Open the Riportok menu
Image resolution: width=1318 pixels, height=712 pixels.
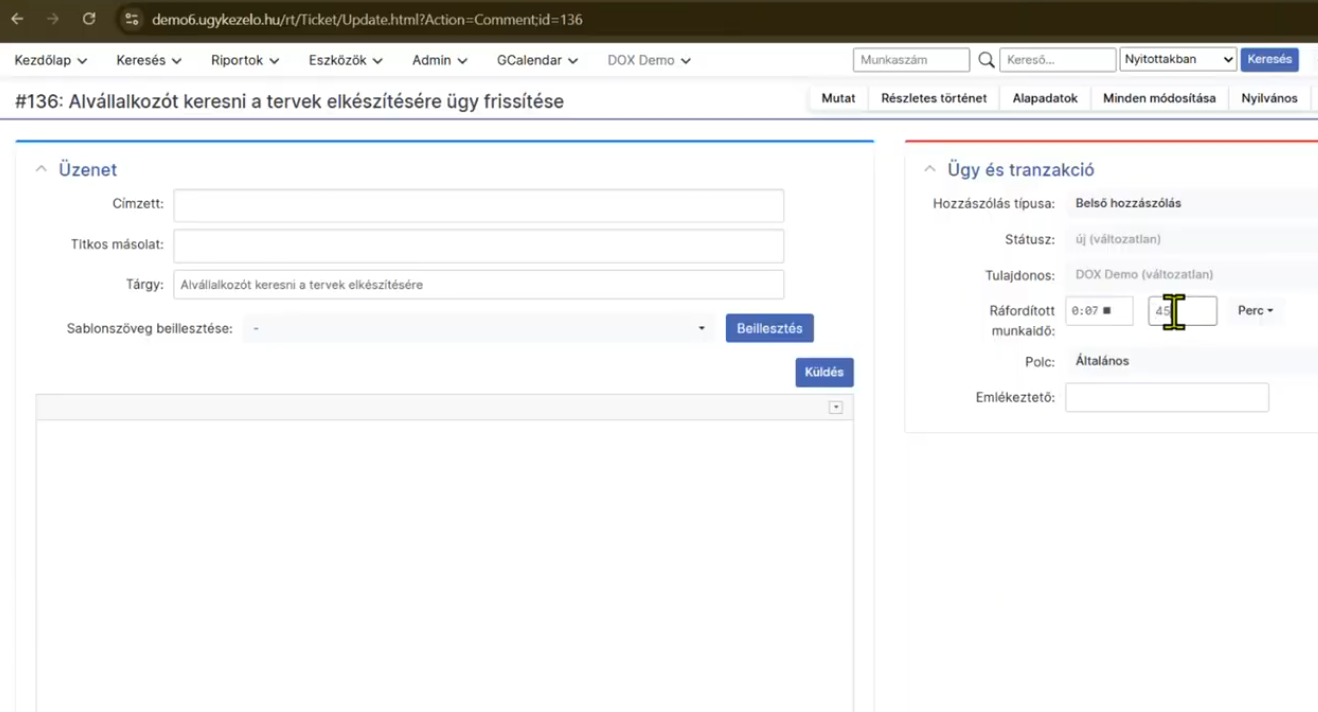coord(244,60)
